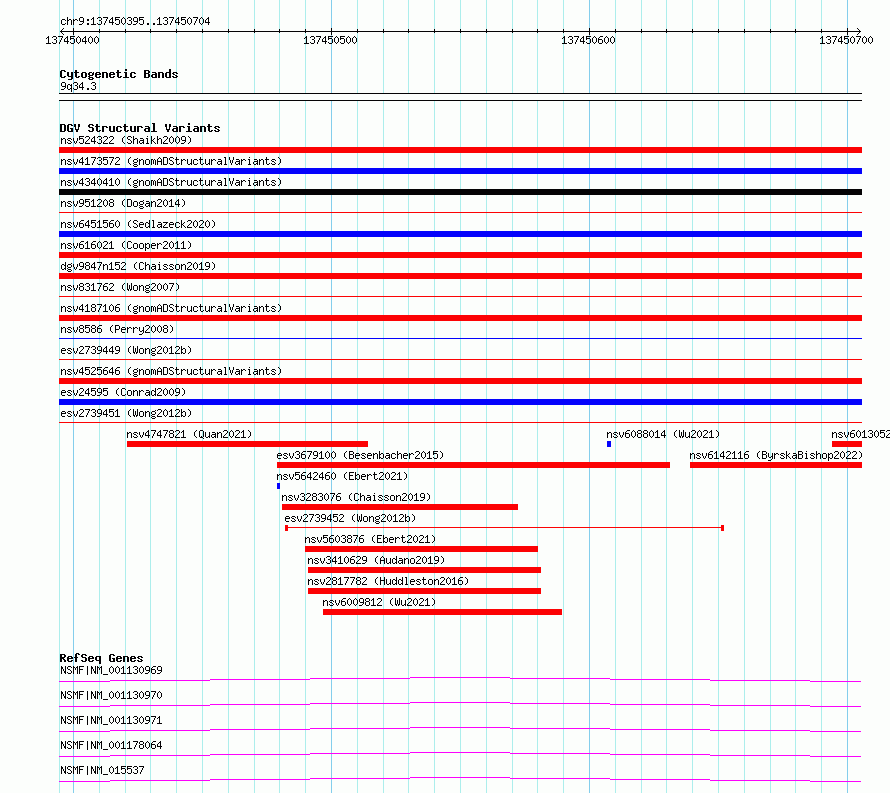Open the NSMF|NM_001178064 transcript label
Screen dimensions: 890x793
click(111, 745)
